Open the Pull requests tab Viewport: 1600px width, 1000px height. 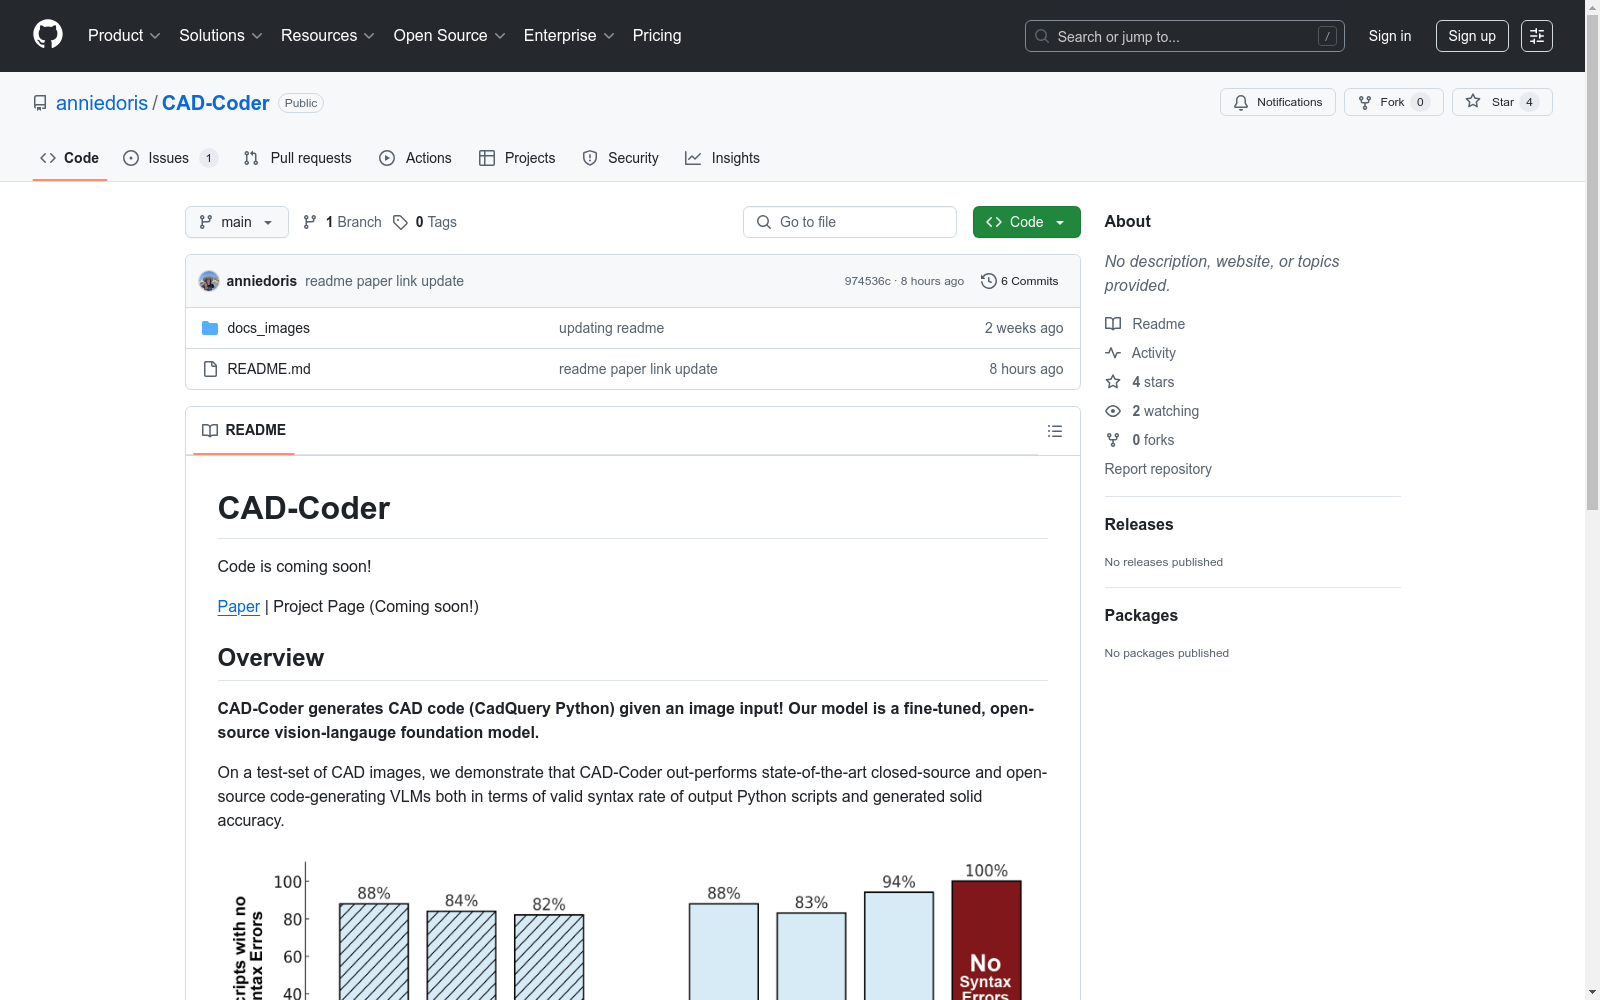tap(298, 158)
